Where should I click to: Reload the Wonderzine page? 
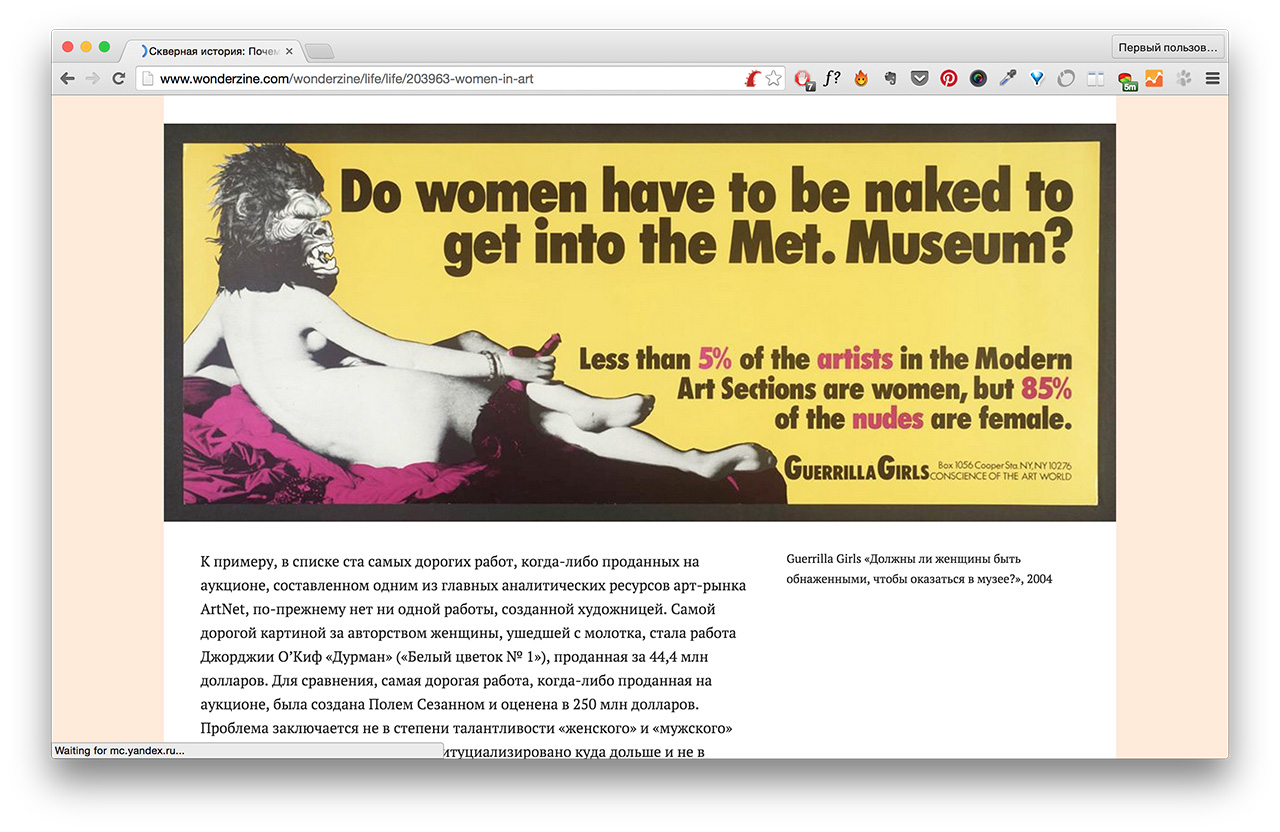click(x=119, y=79)
